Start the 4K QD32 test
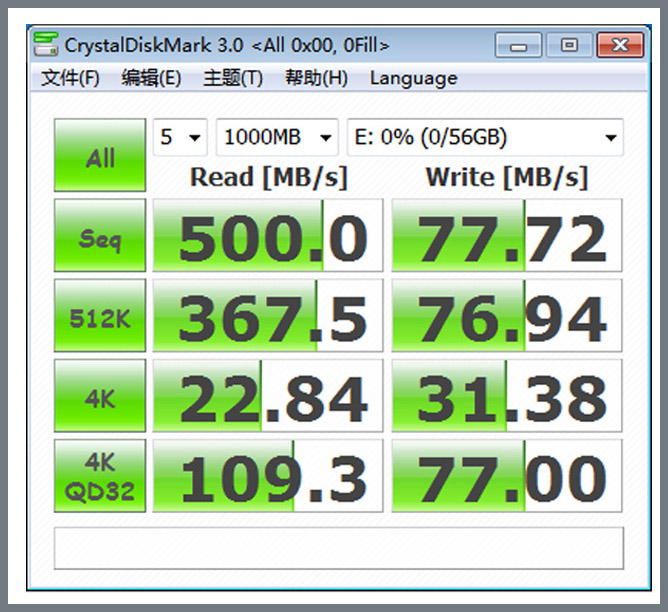The width and height of the screenshot is (668, 612). click(100, 476)
